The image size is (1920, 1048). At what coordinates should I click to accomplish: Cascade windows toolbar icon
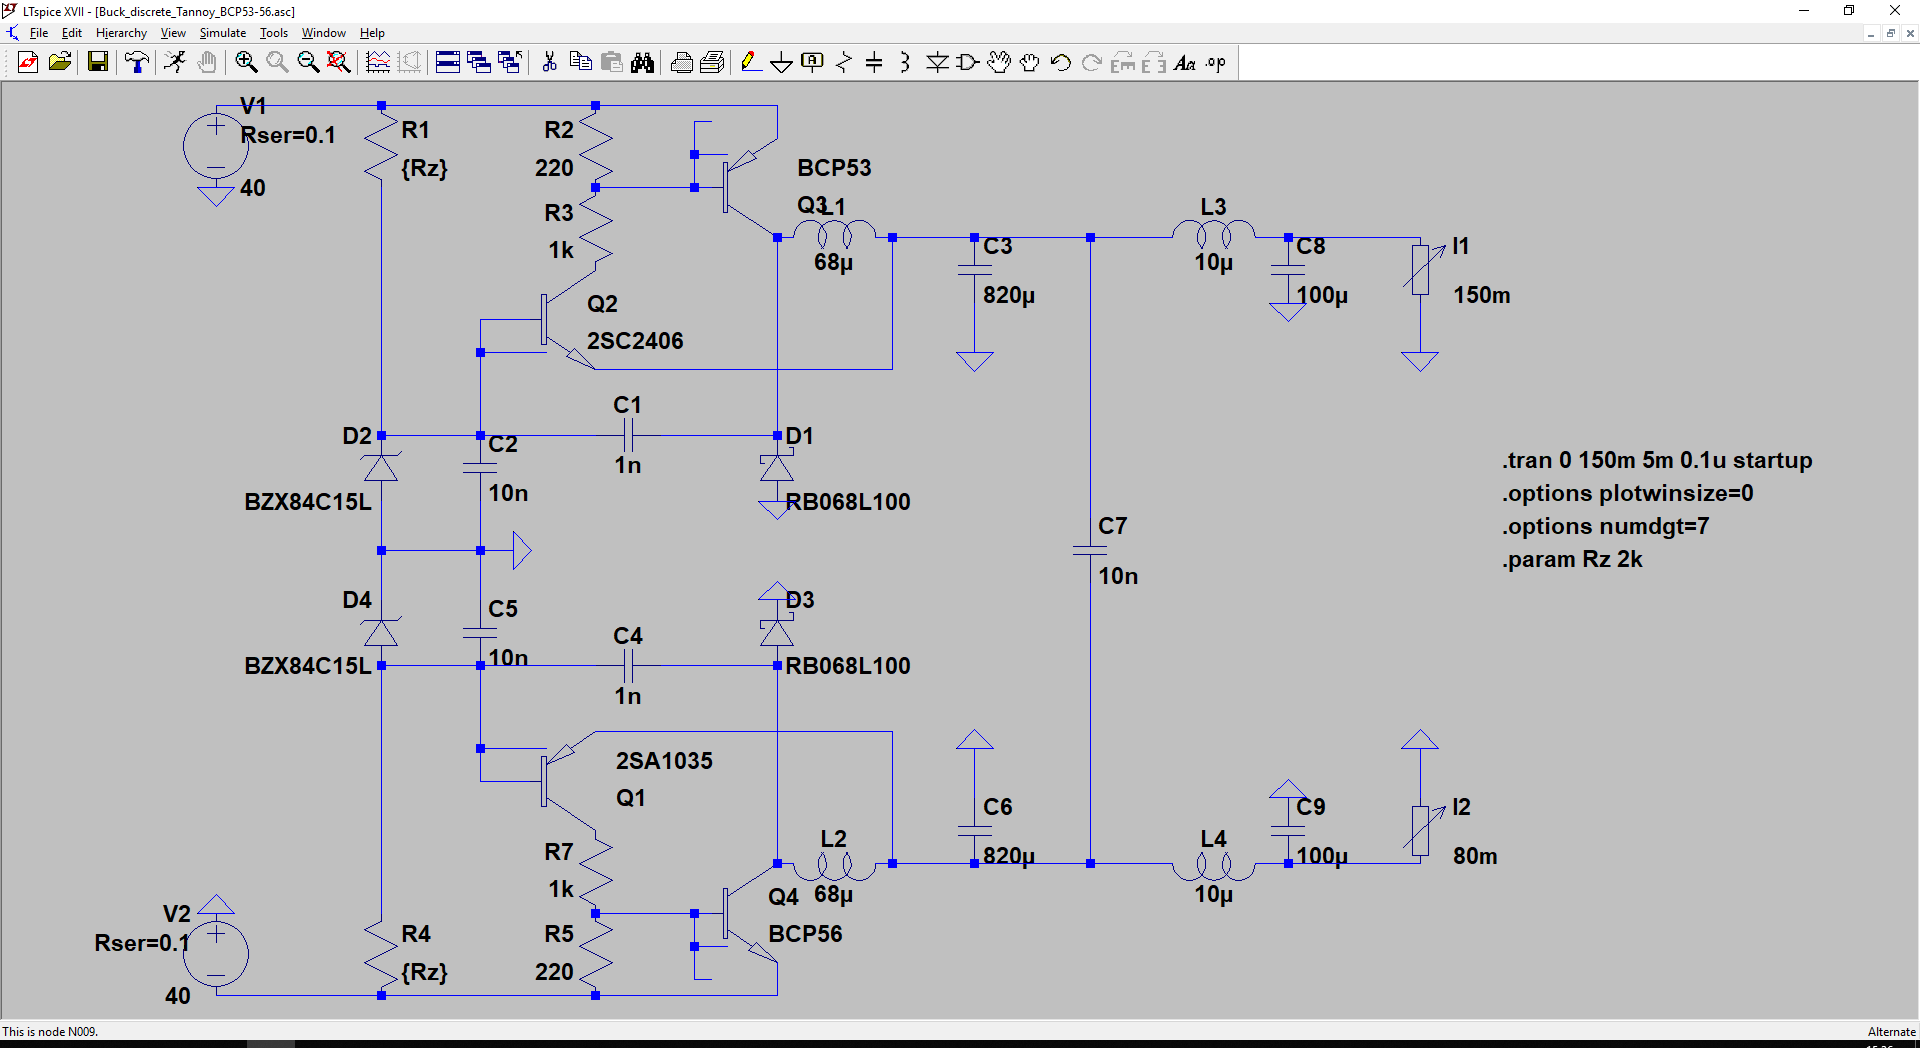coord(479,63)
